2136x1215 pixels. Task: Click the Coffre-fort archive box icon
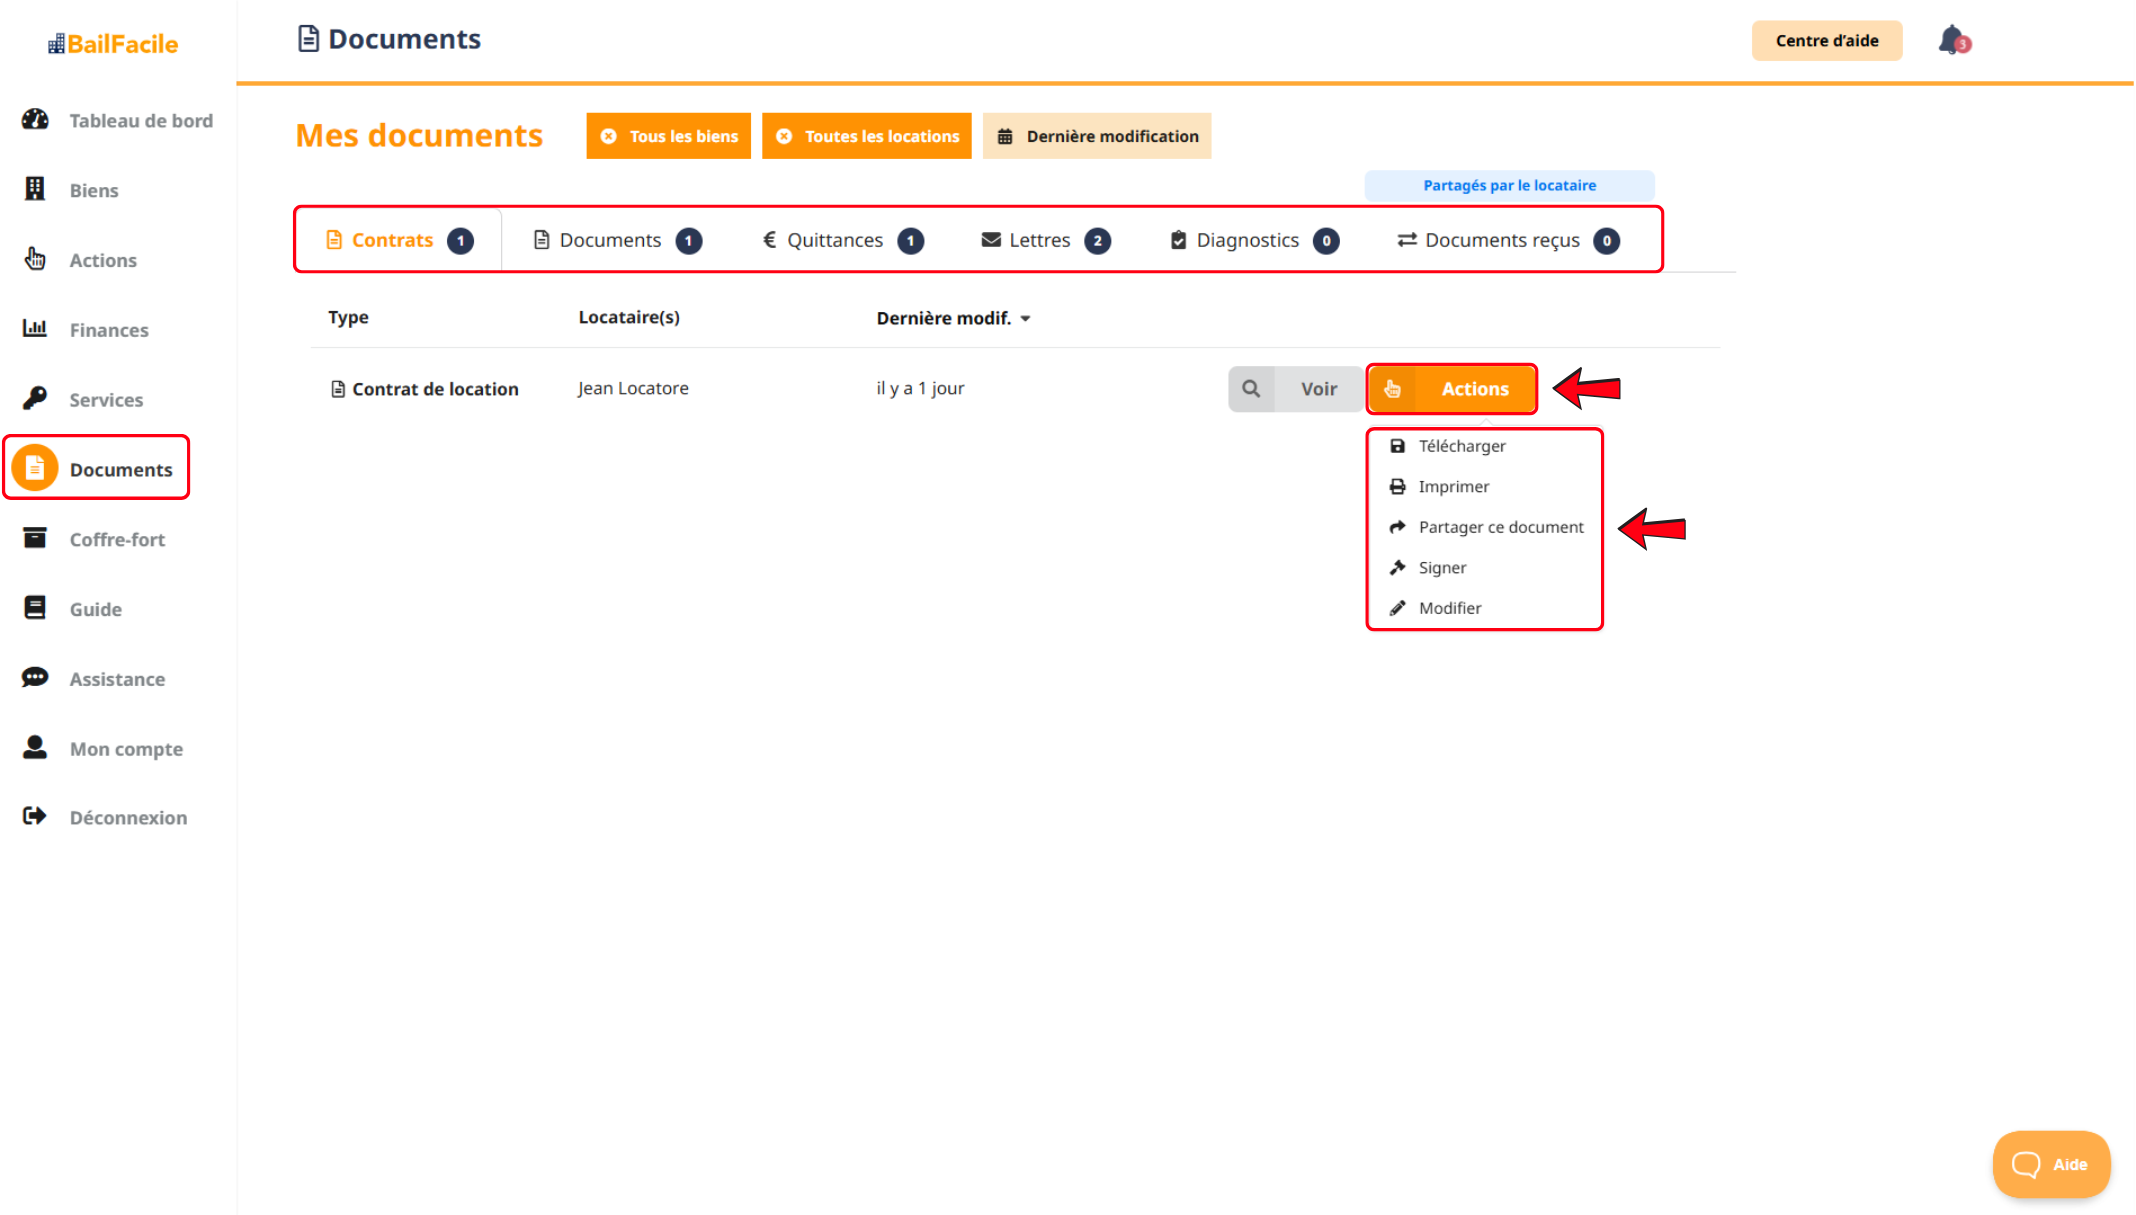35,538
